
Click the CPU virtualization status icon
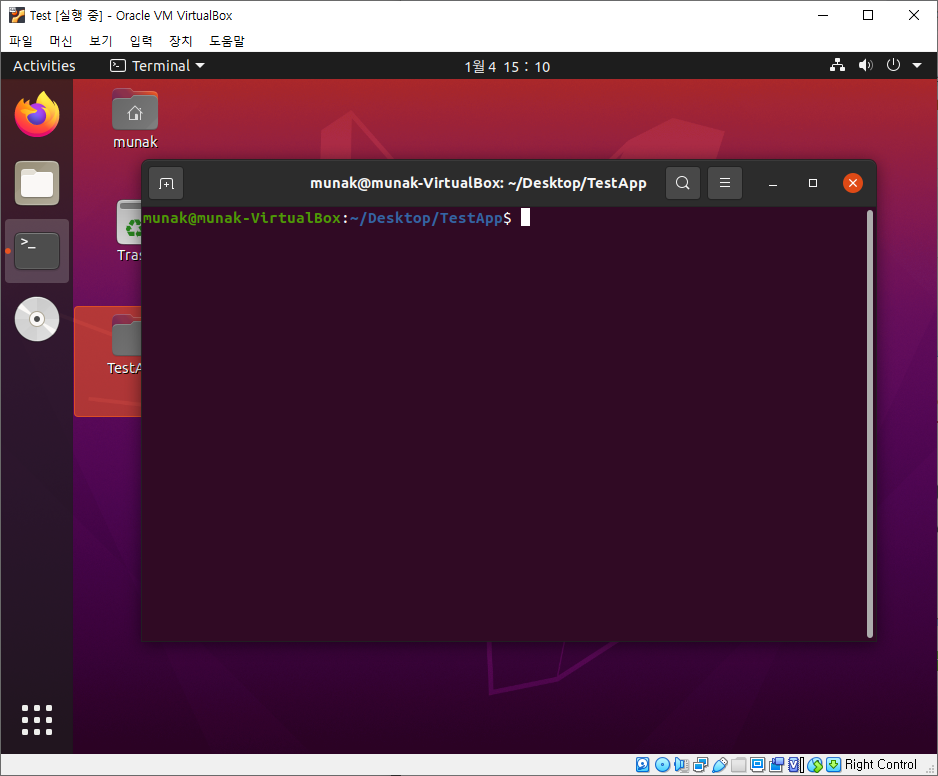794,765
